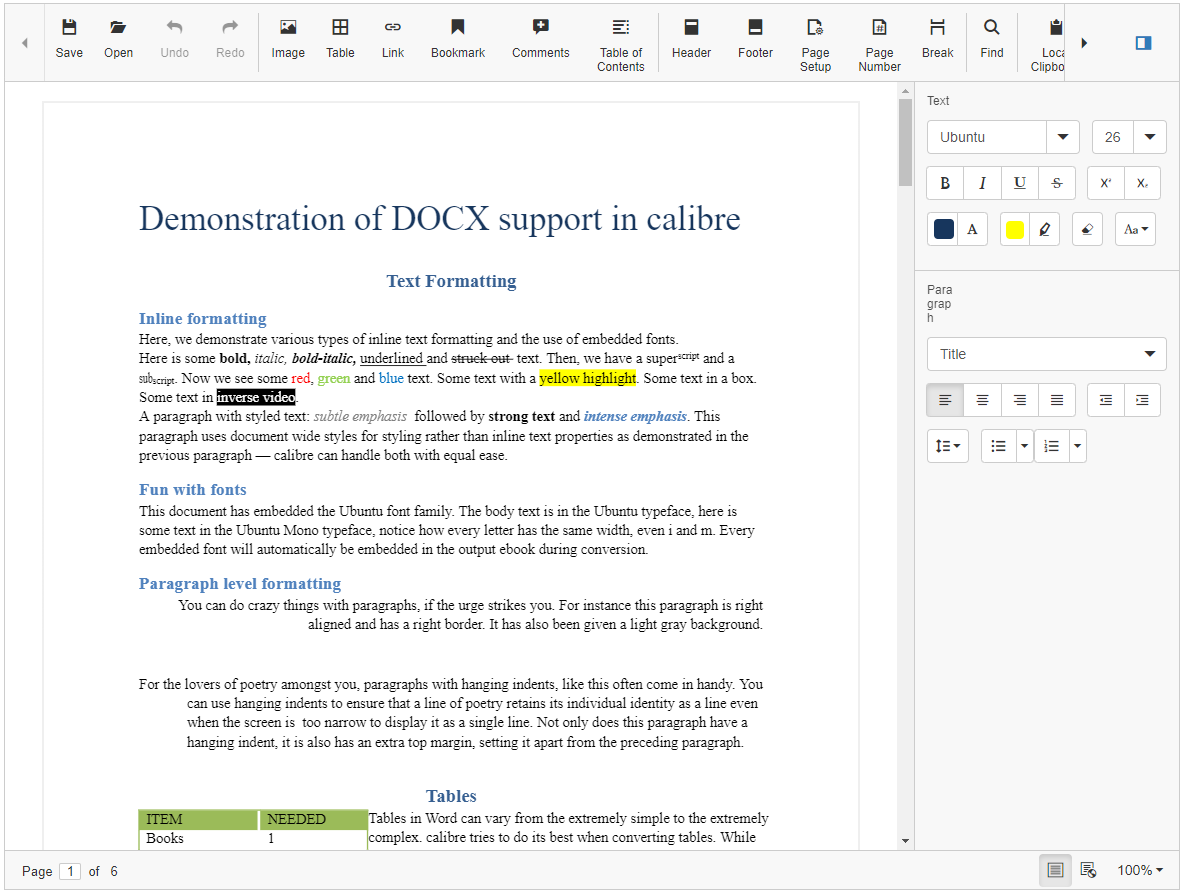Toggle strikethrough formatting

[1057, 183]
